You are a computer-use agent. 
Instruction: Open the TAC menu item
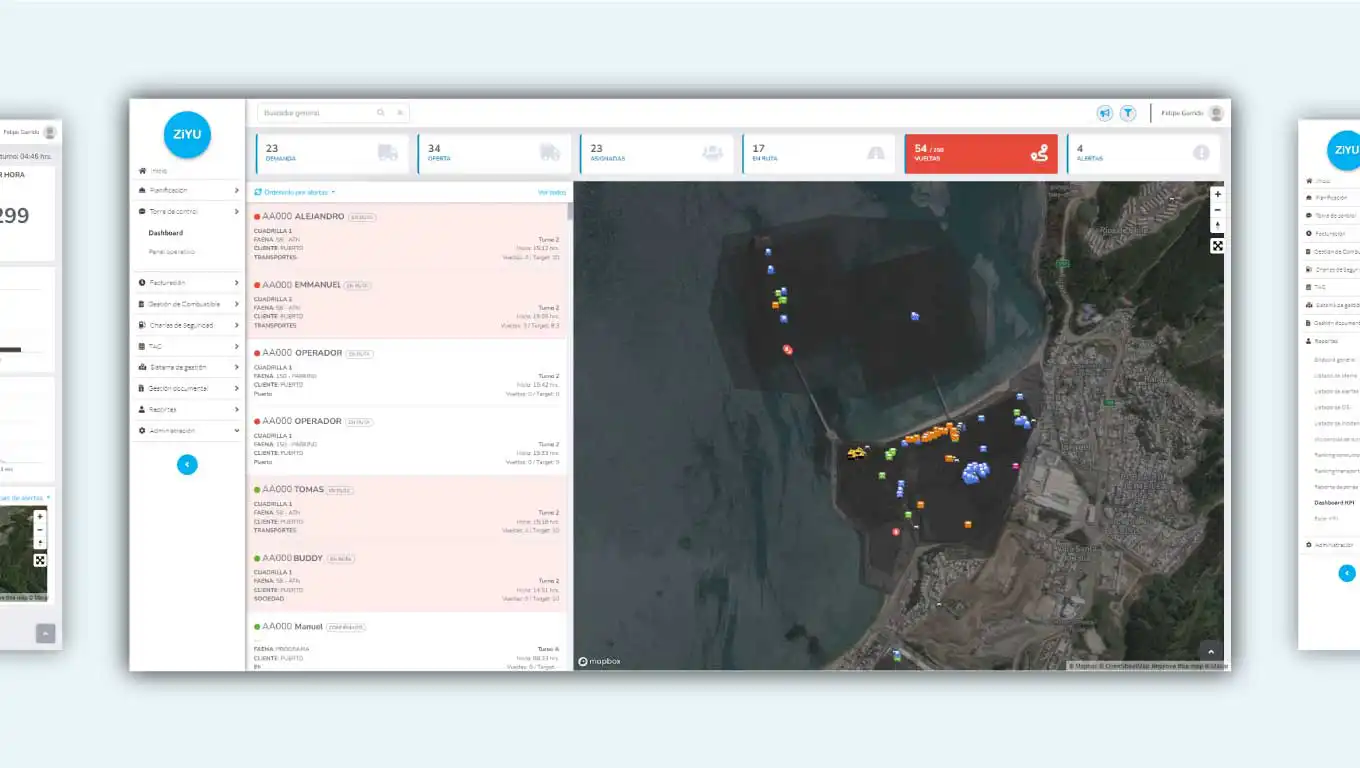click(187, 346)
